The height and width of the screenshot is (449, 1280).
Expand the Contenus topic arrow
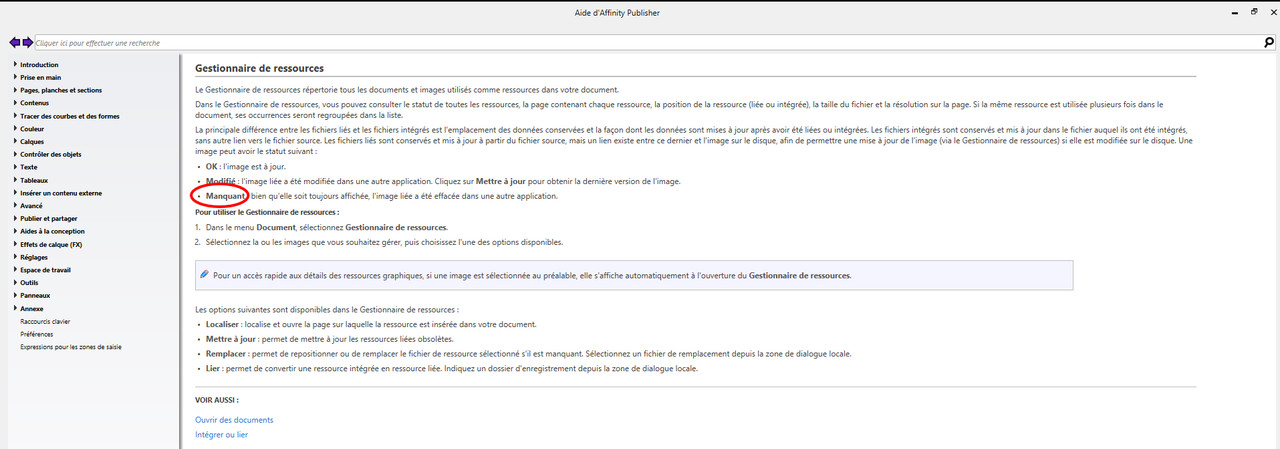pyautogui.click(x=15, y=103)
